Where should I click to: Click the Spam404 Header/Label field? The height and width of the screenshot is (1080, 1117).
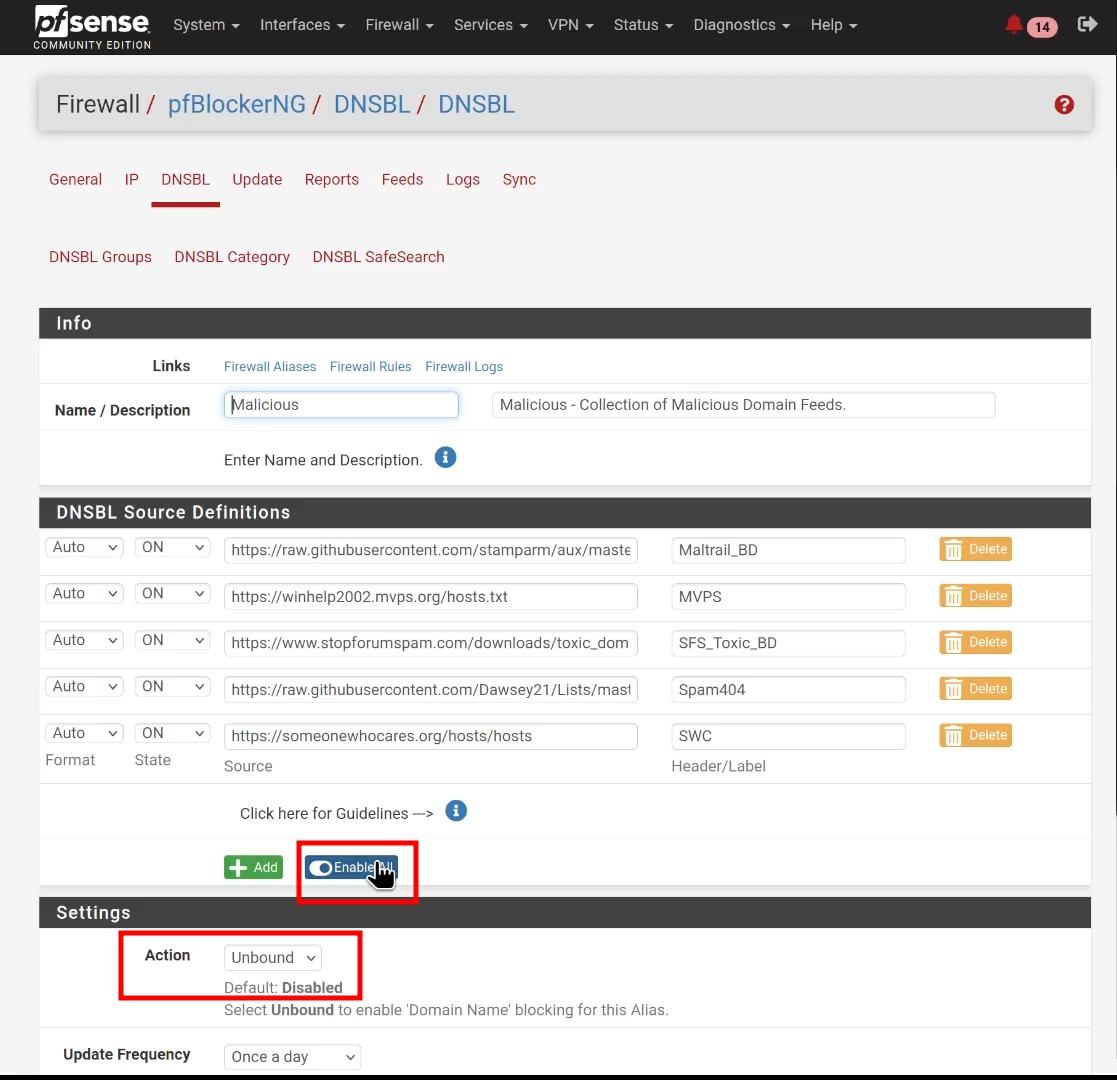[788, 690]
